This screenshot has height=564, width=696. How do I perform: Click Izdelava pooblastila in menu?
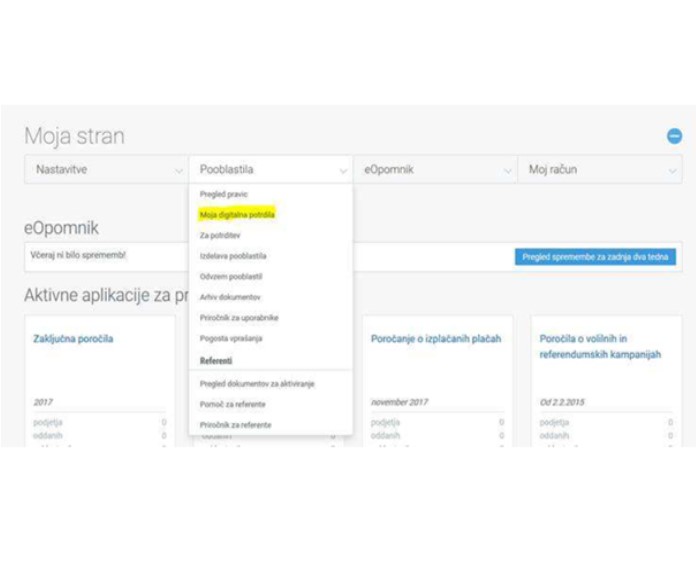pos(233,256)
